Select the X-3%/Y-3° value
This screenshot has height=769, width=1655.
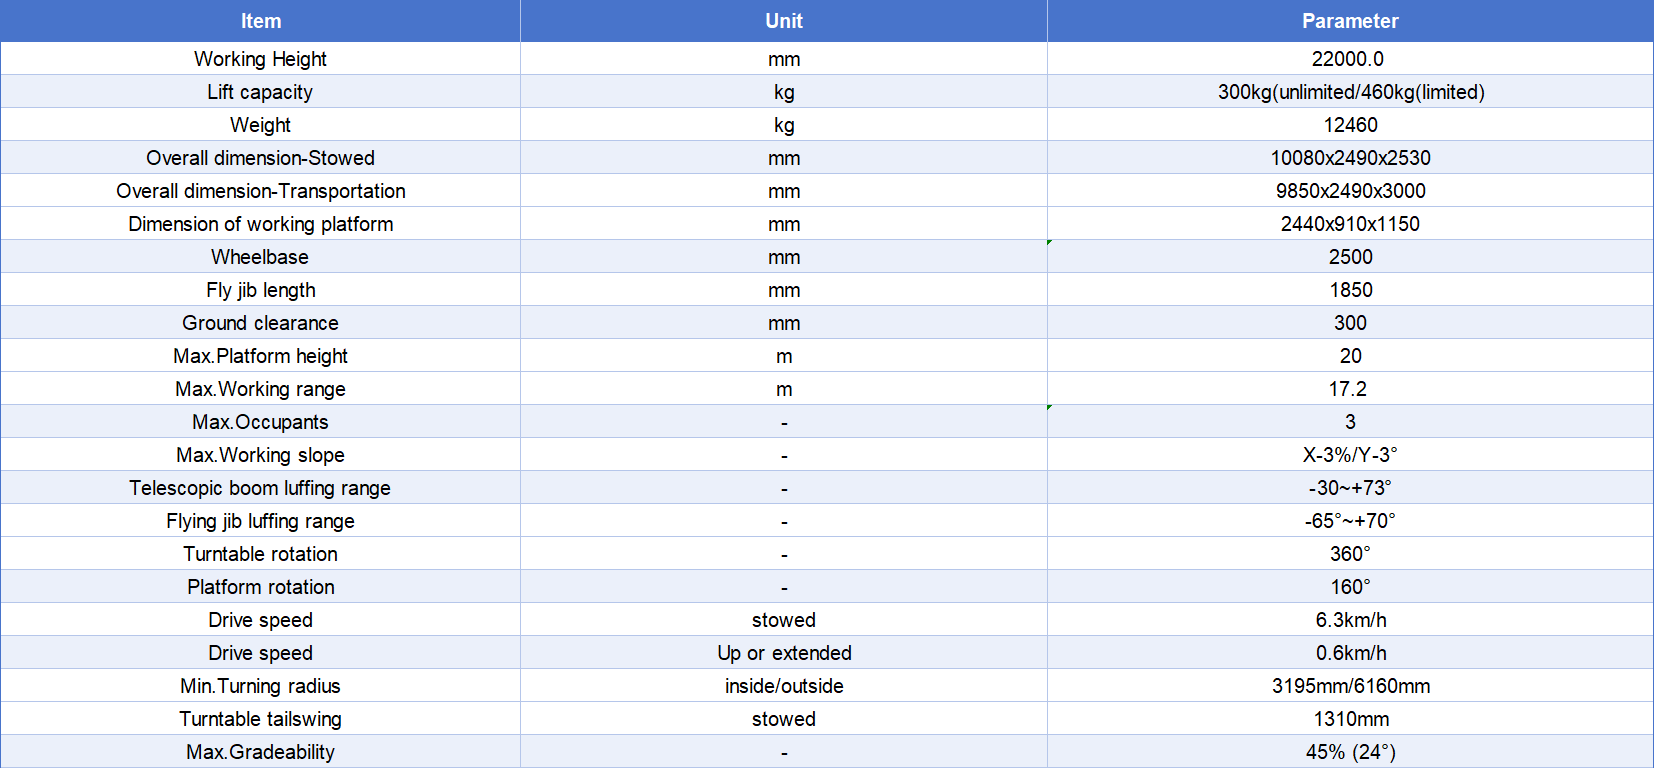1350,455
